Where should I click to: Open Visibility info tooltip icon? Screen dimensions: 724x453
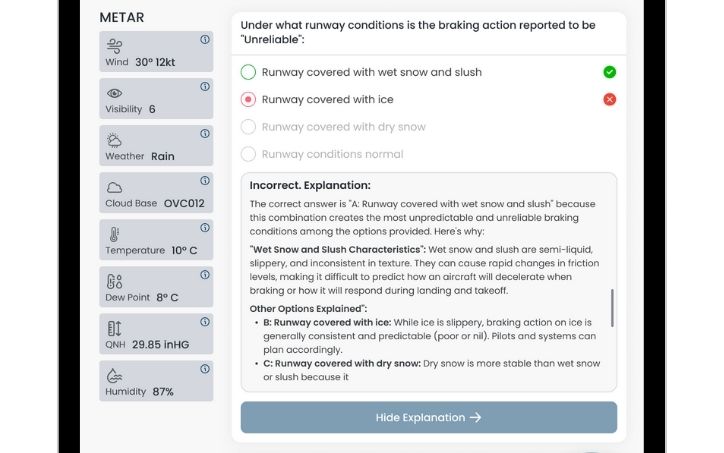click(204, 87)
